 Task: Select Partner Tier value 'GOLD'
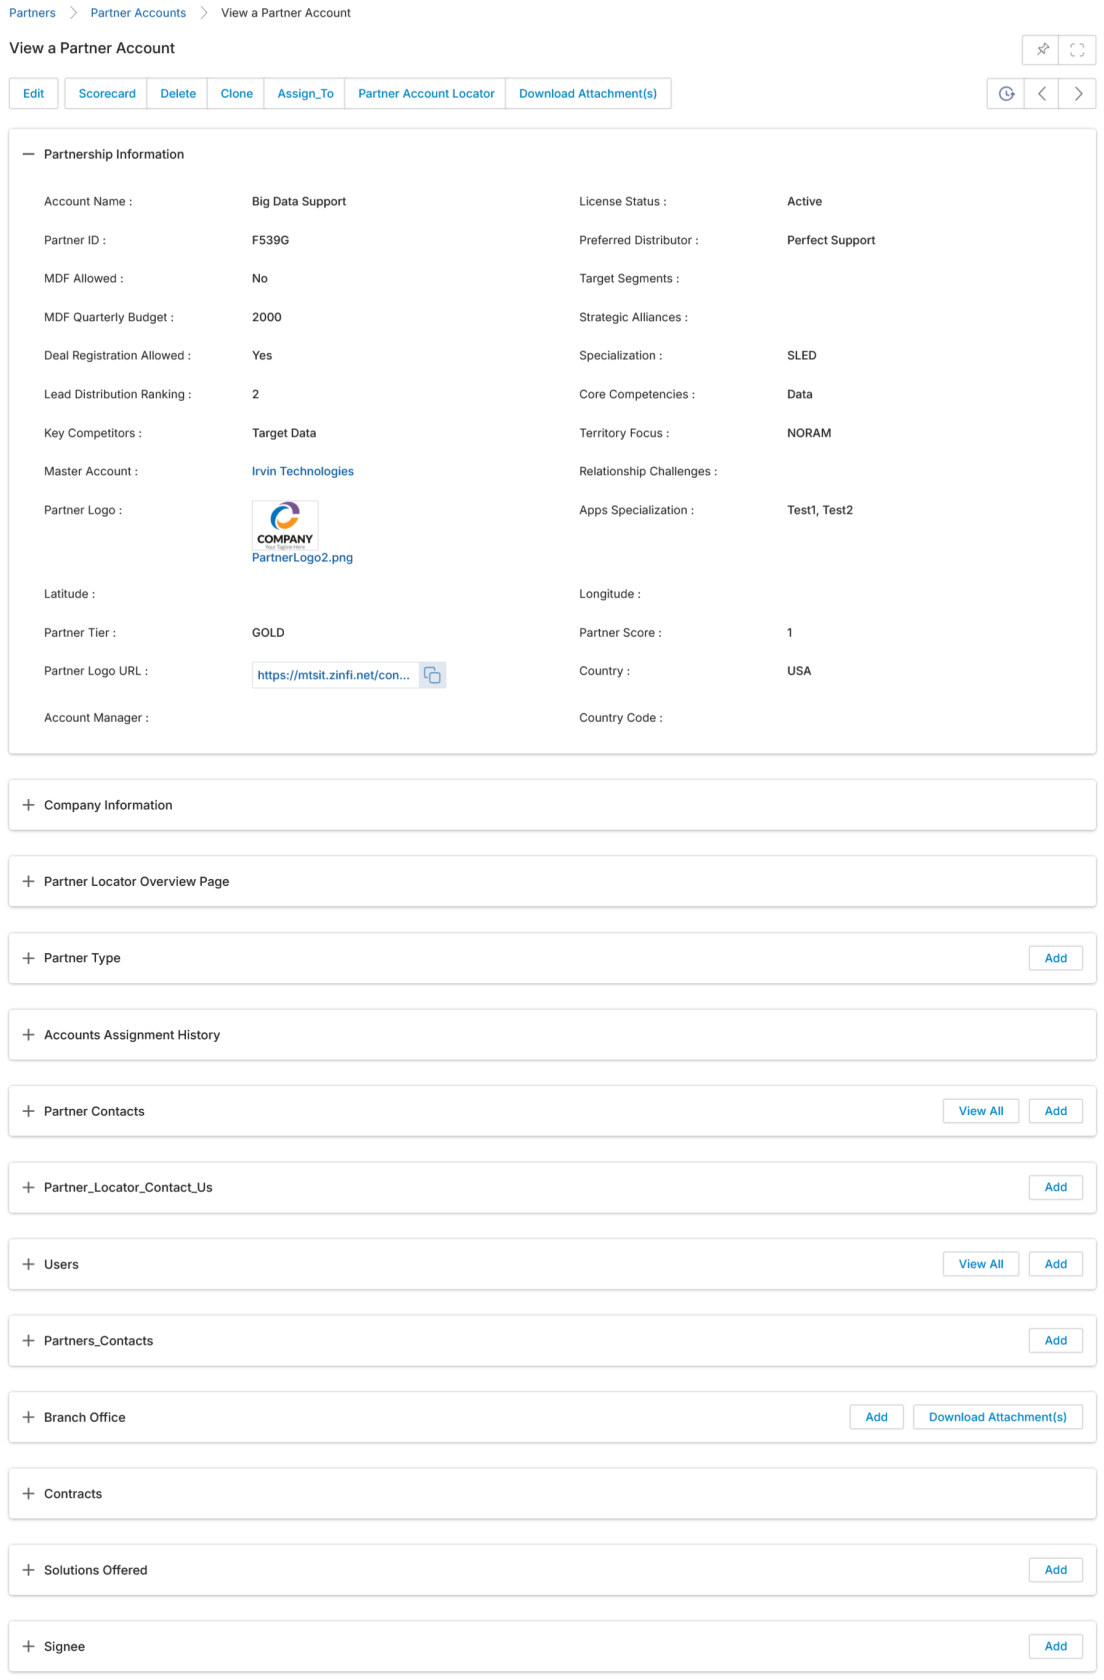268,633
